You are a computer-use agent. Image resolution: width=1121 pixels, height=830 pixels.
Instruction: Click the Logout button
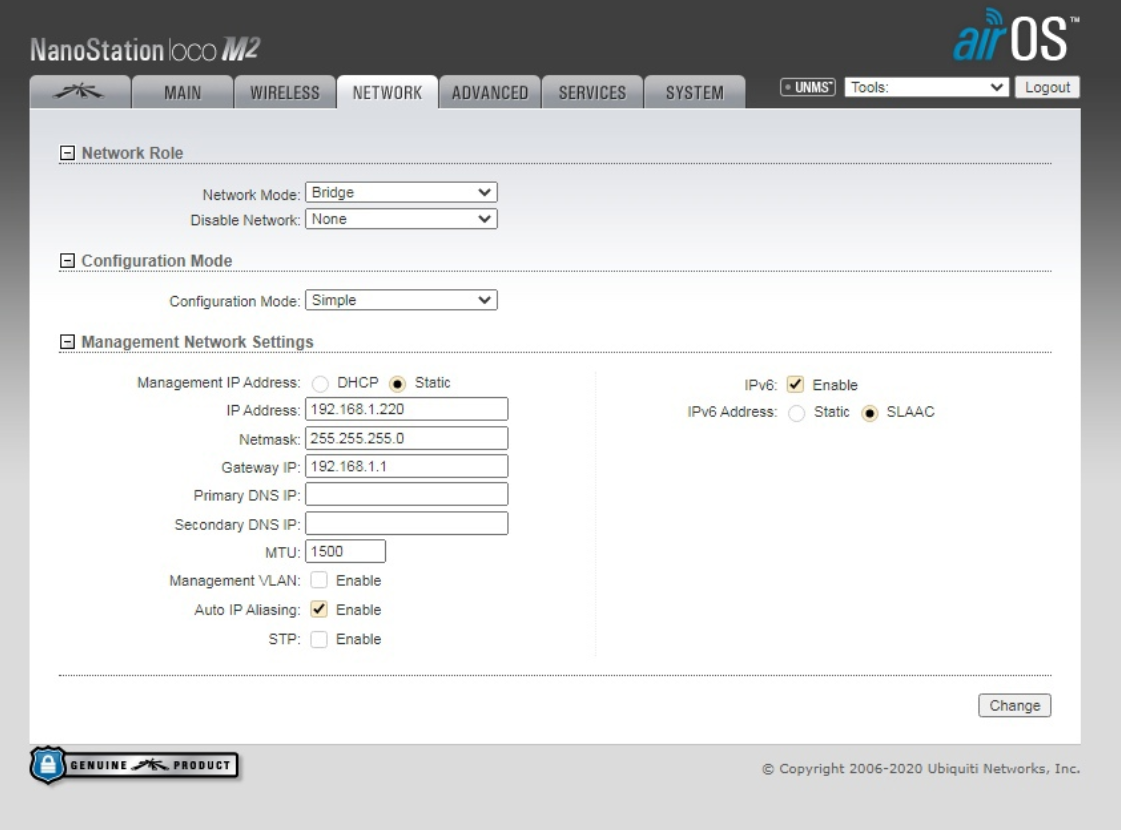point(1047,88)
